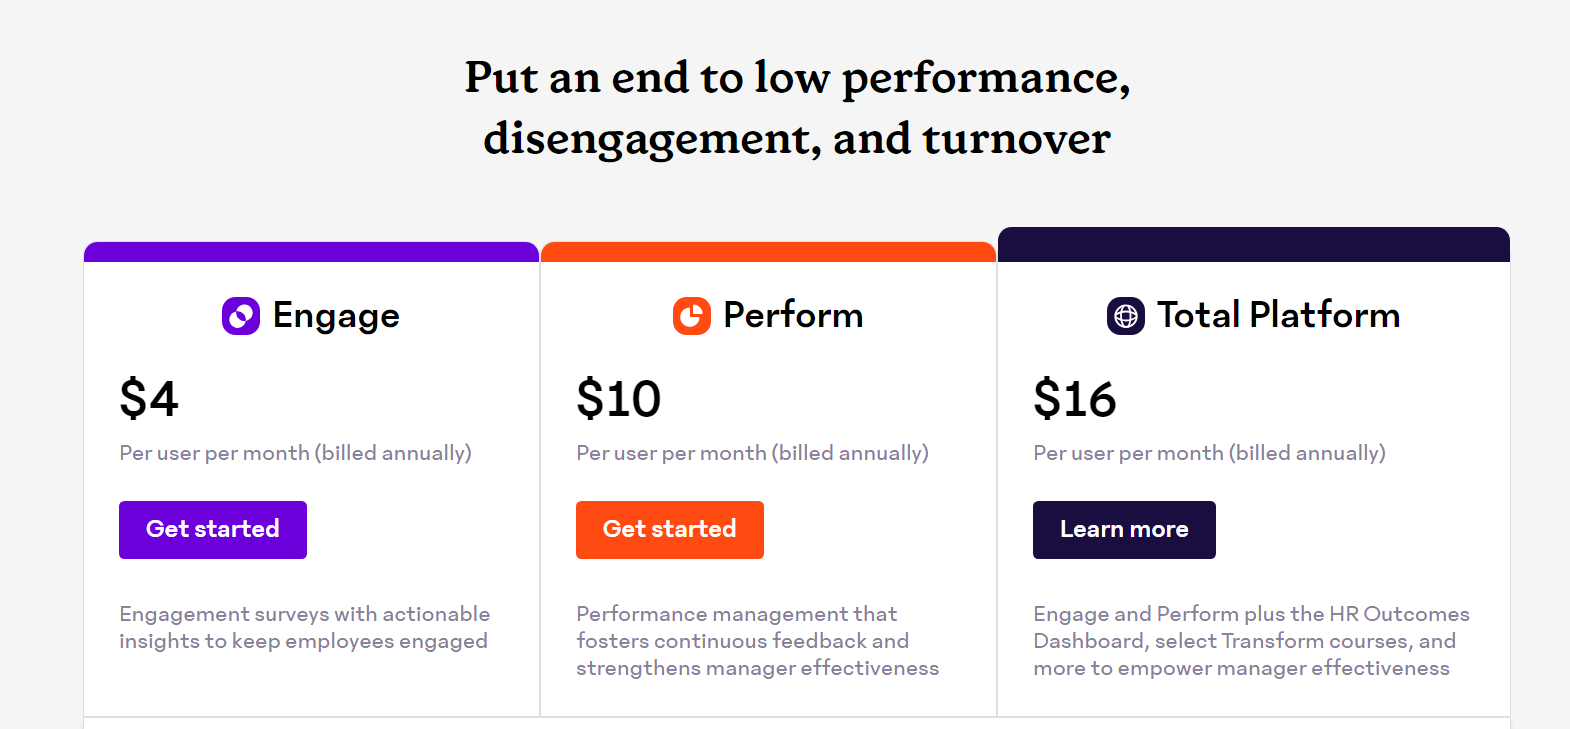Click the $4 price on the Engage card
Image resolution: width=1570 pixels, height=729 pixels.
point(149,398)
